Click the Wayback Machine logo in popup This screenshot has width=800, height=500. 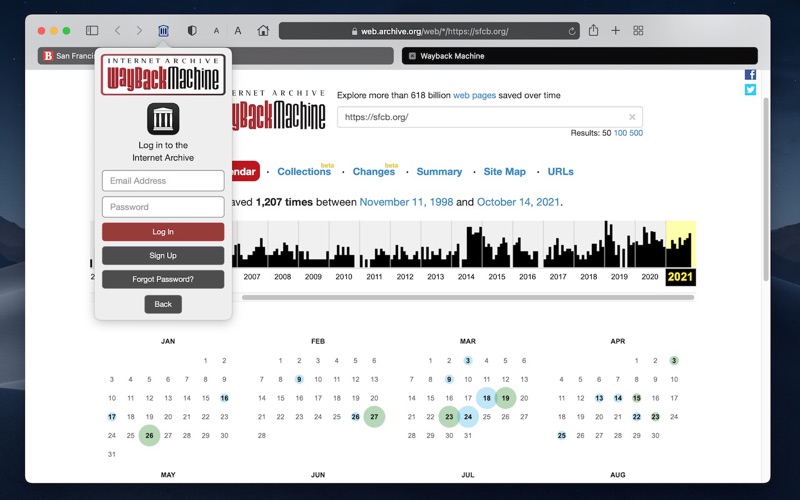(x=163, y=76)
